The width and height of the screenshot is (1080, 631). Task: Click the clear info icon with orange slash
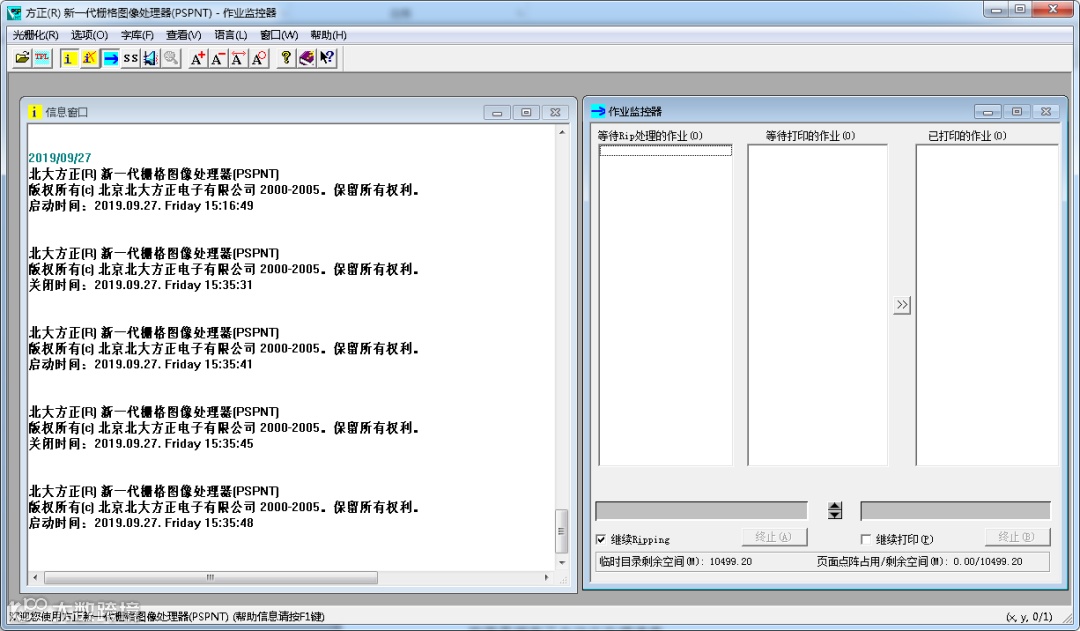point(89,58)
